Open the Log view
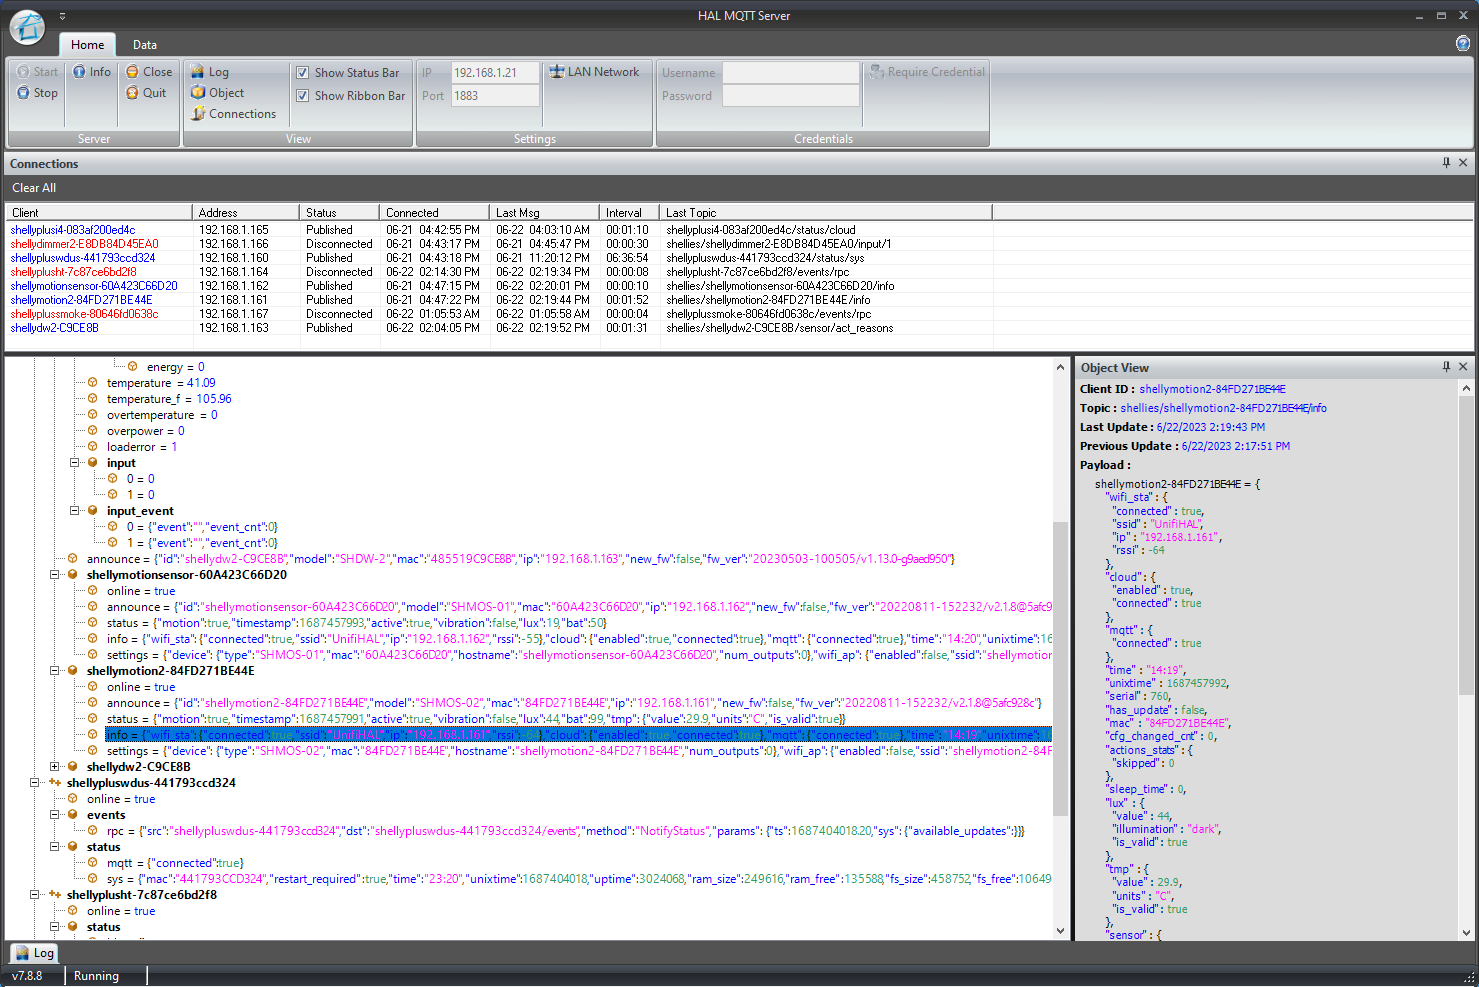 click(x=210, y=72)
